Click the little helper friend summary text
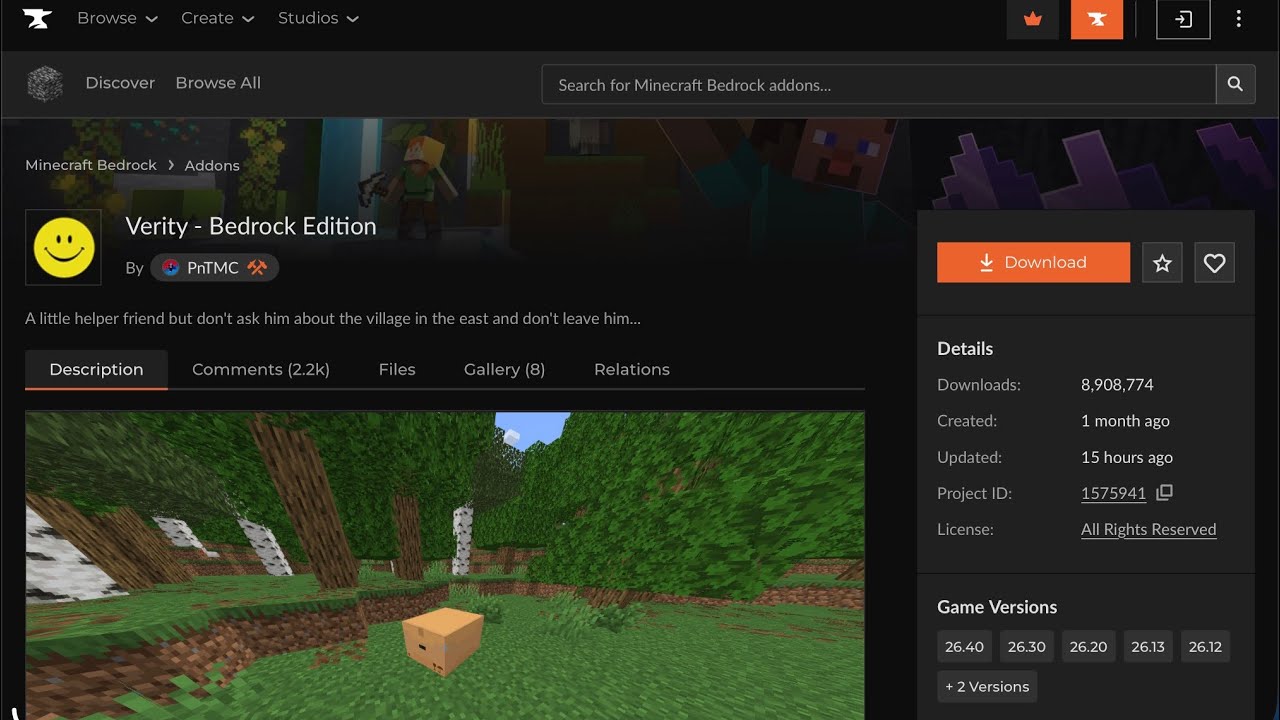 coord(333,319)
